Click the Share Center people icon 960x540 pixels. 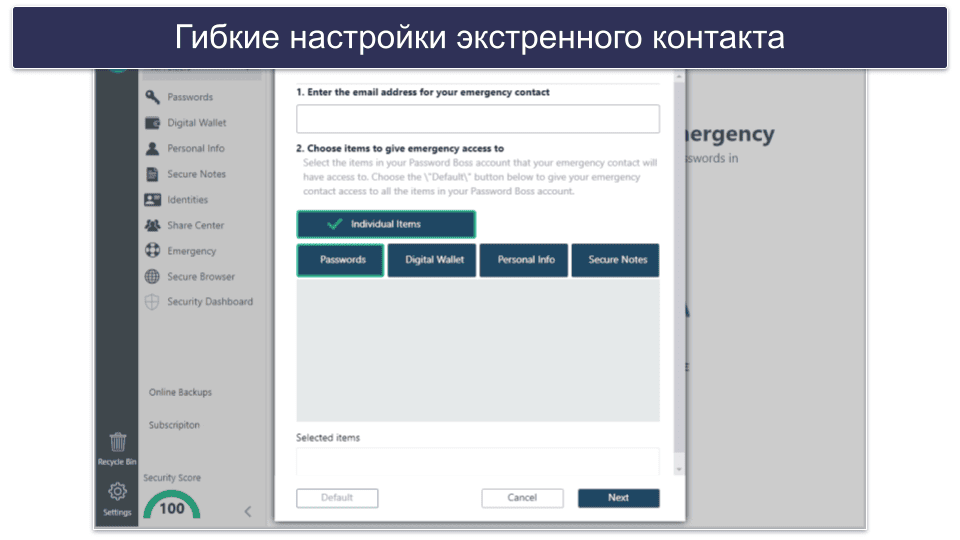coord(152,225)
